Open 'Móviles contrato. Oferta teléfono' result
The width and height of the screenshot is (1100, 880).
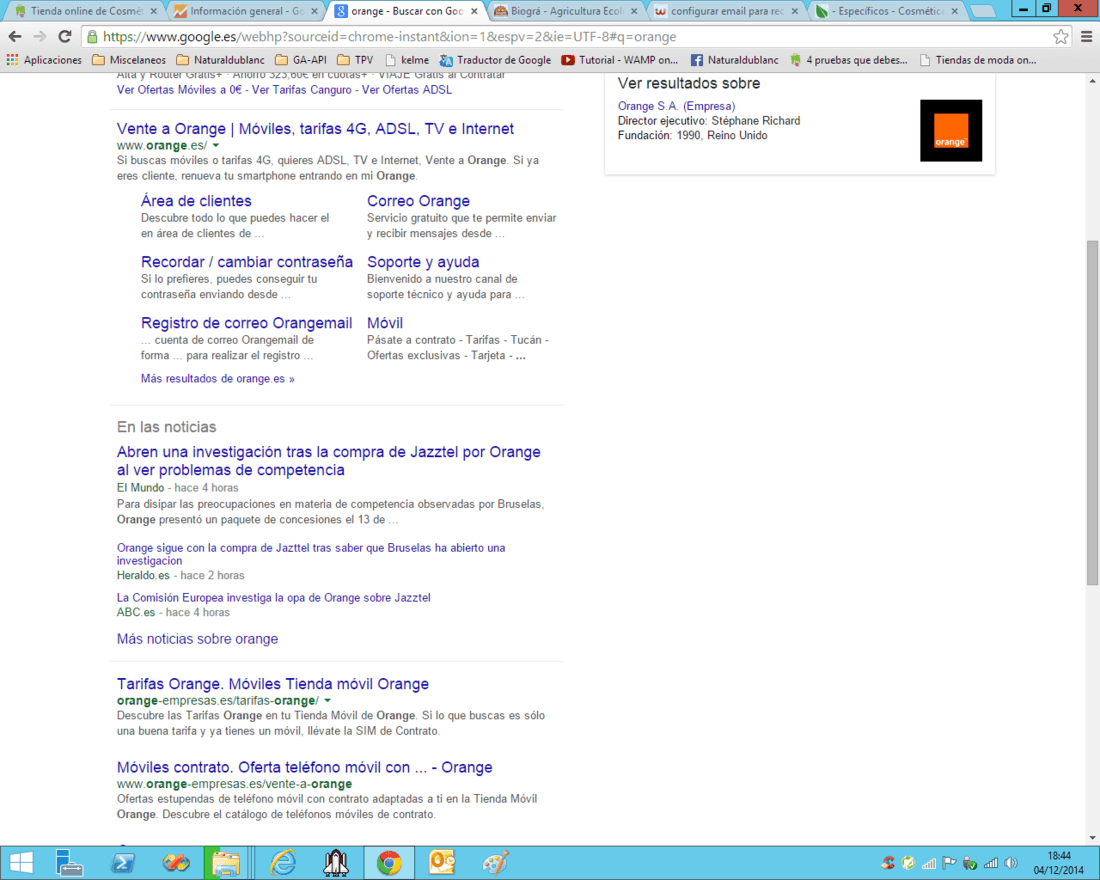pos(304,768)
